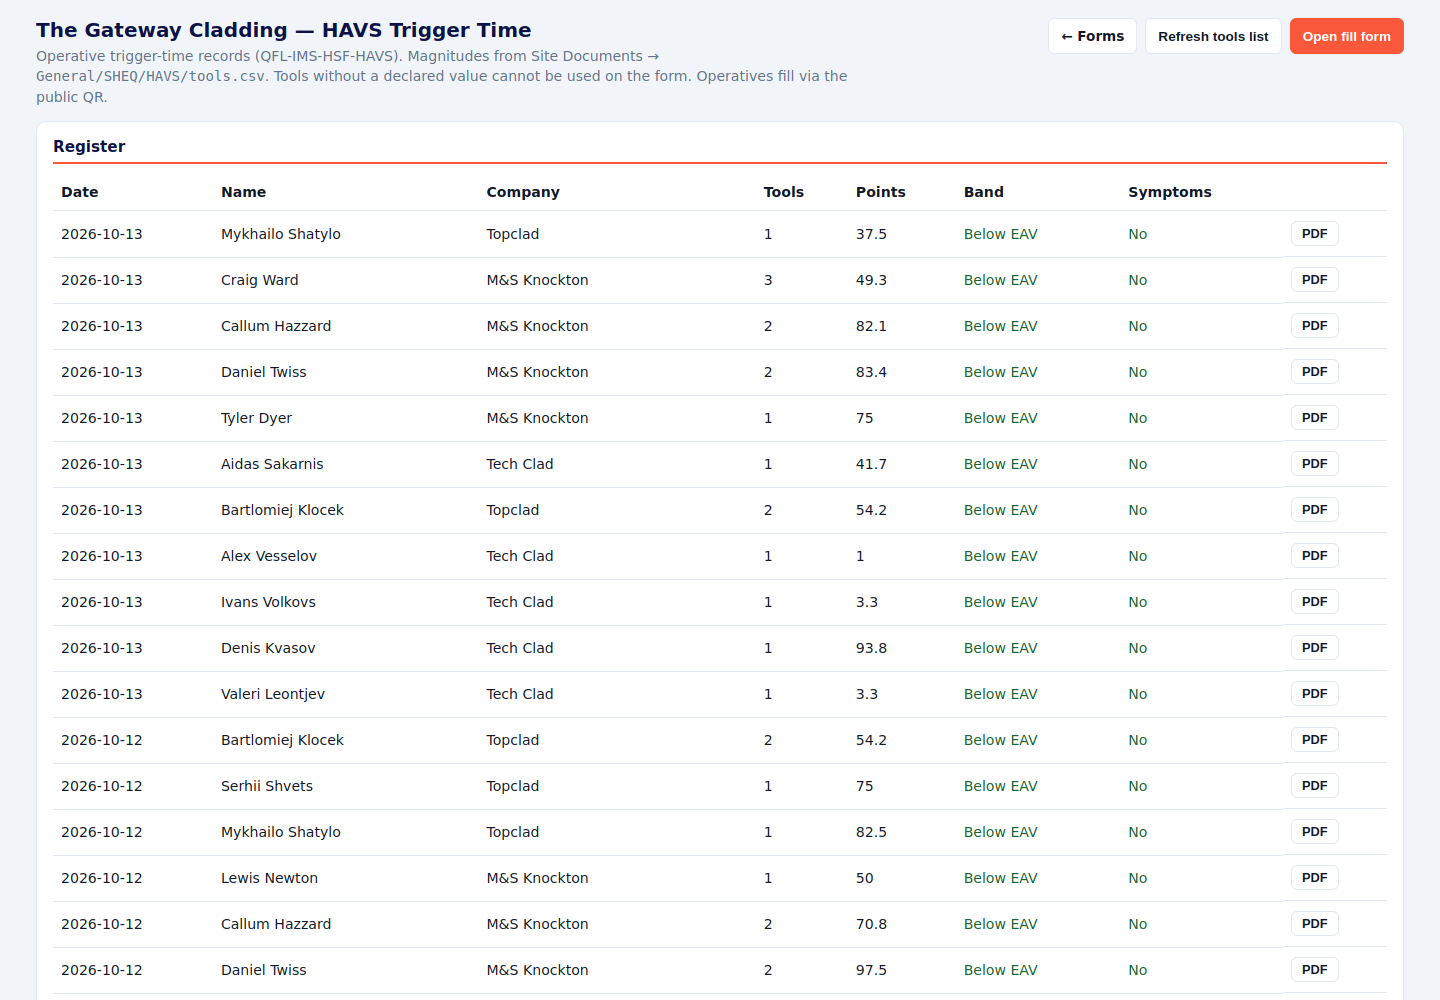Open PDF for Craig Ward row
This screenshot has width=1440, height=1000.
1314,280
